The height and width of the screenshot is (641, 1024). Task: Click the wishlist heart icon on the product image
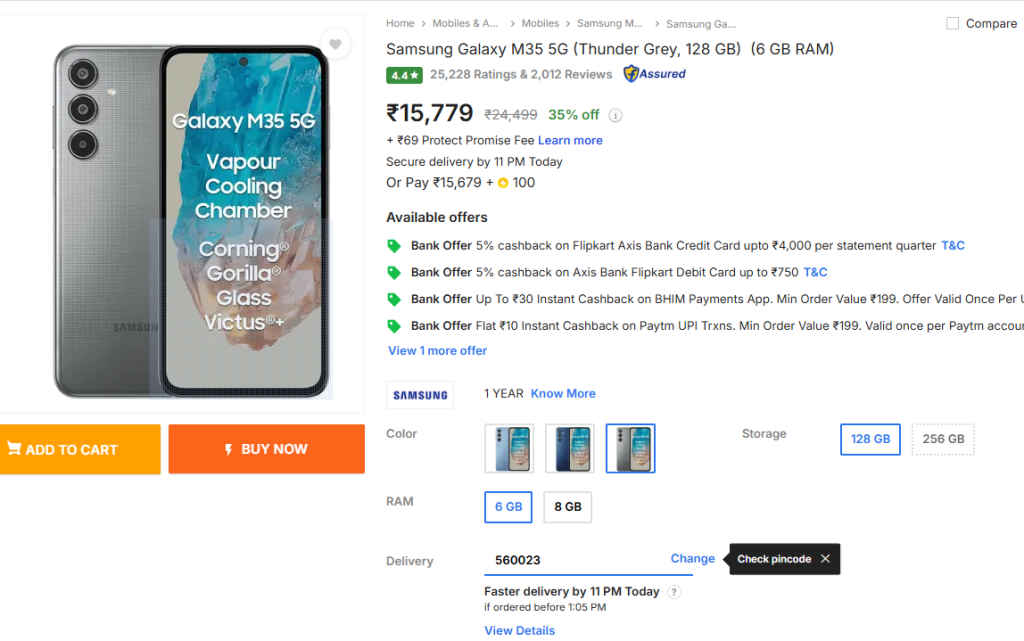pos(335,43)
